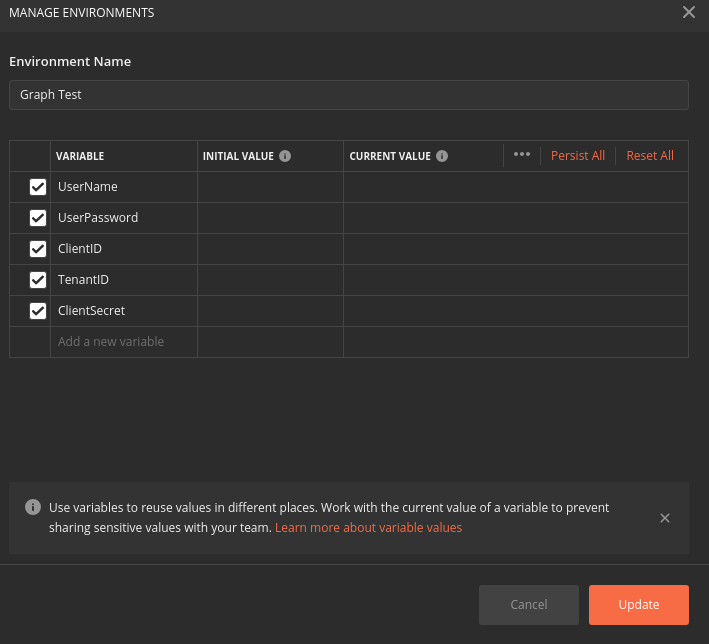Click the Current Value info icon
709x644 pixels.
pyautogui.click(x=442, y=156)
